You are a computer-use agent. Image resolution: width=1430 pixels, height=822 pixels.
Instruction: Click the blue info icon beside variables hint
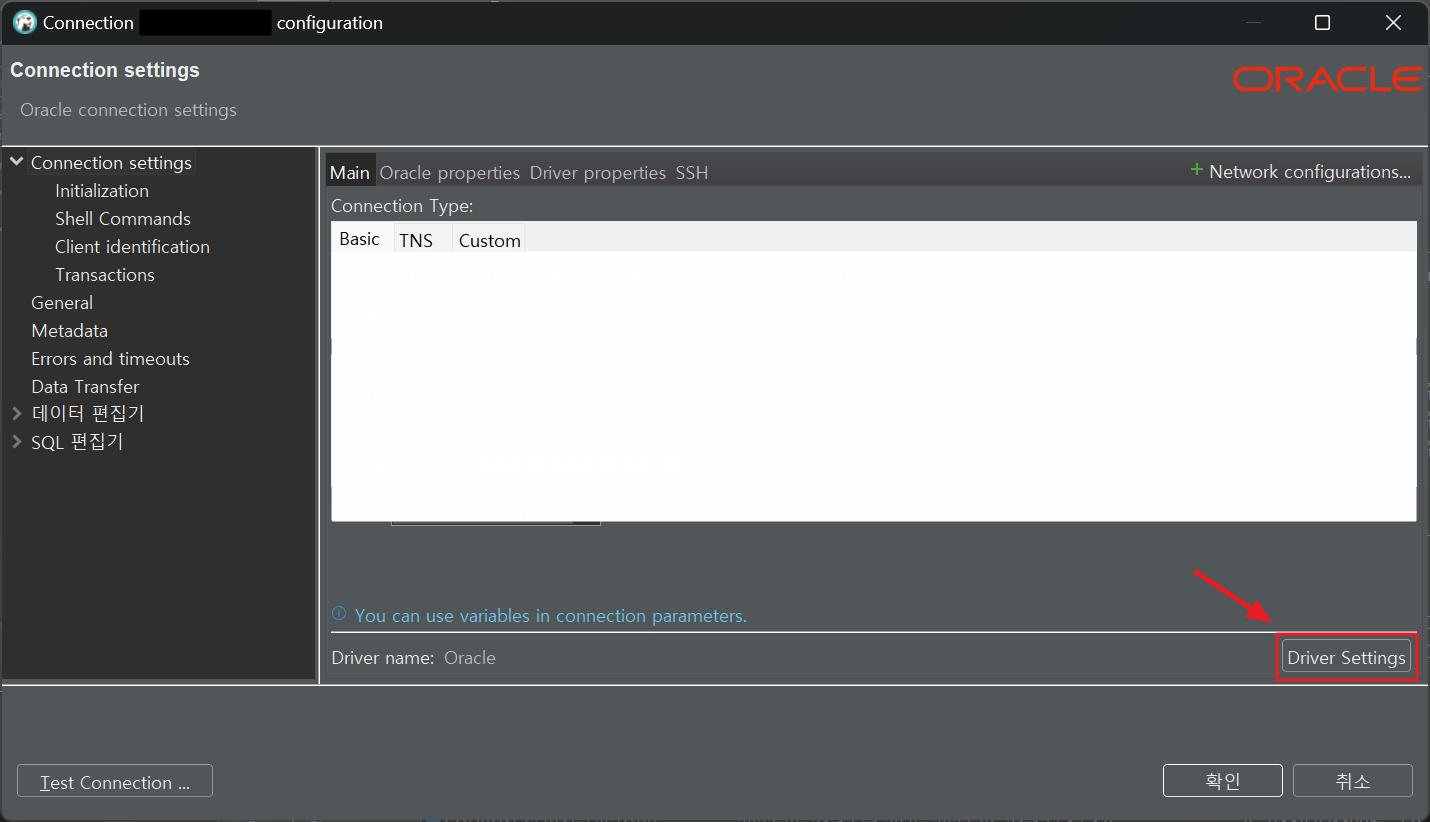pyautogui.click(x=339, y=614)
